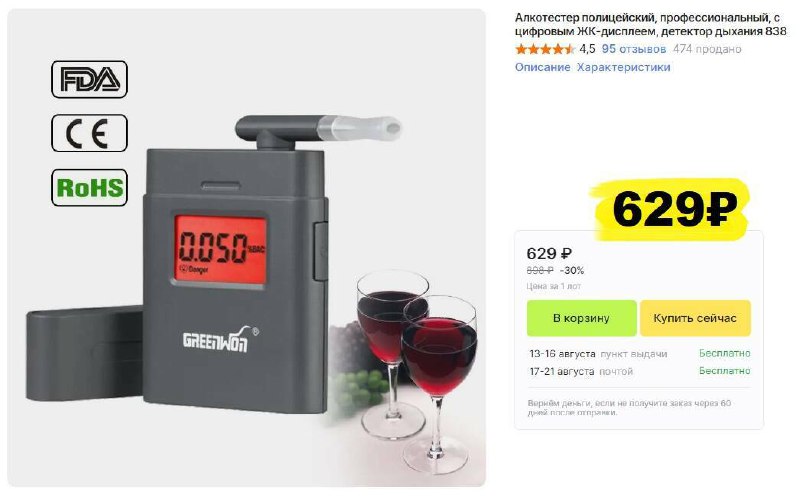Click Купить сейчас button

(x=695, y=318)
